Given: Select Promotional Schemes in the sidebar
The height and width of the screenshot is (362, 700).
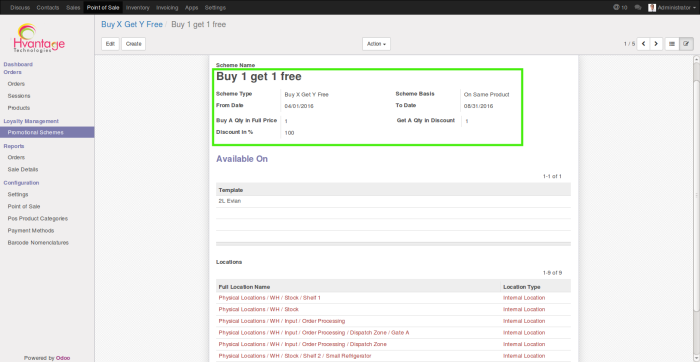Looking at the screenshot, I should click(47, 133).
